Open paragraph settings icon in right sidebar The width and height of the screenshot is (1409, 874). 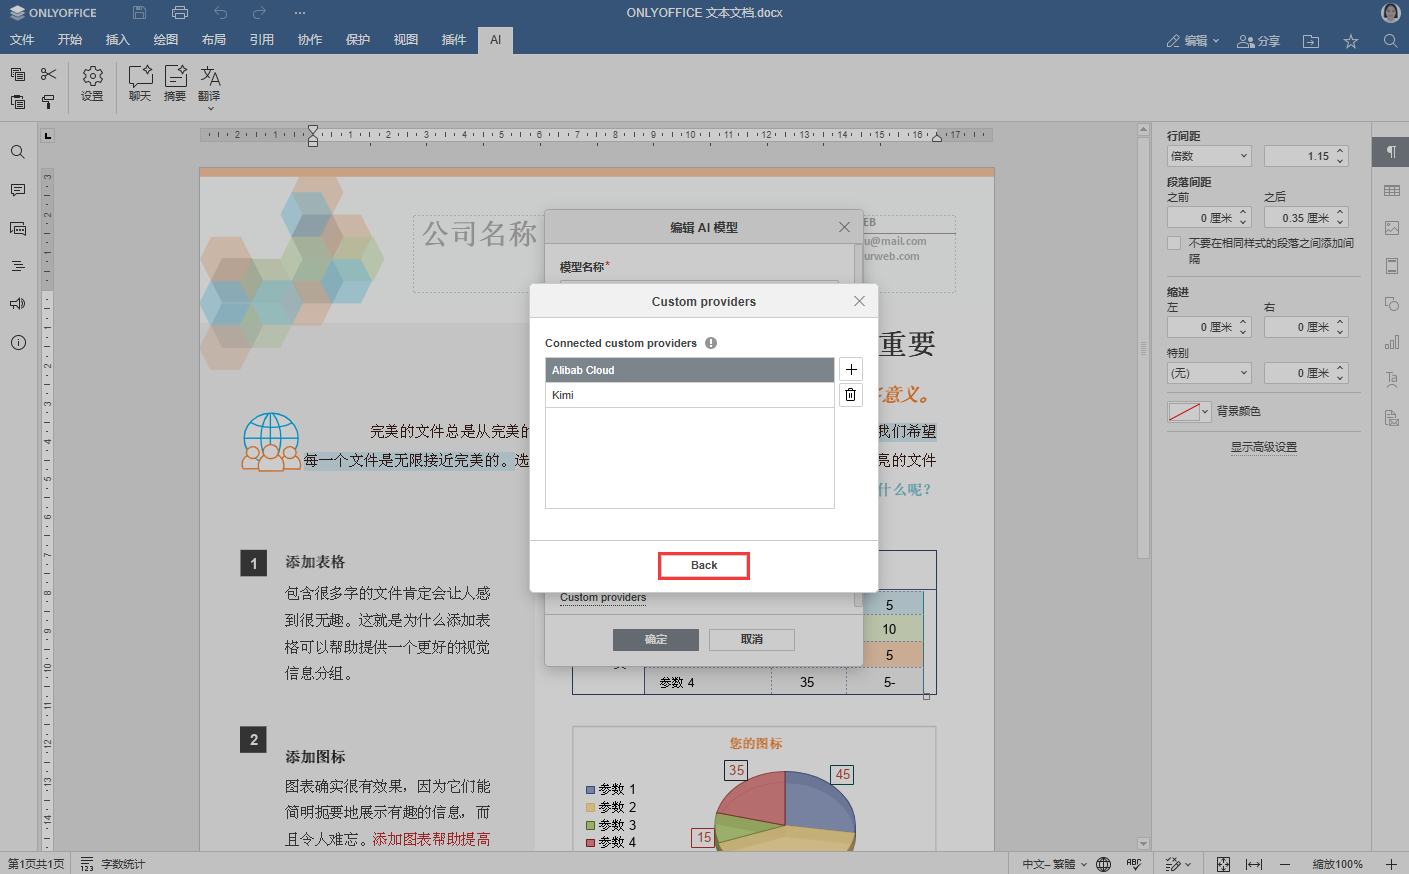[x=1391, y=152]
